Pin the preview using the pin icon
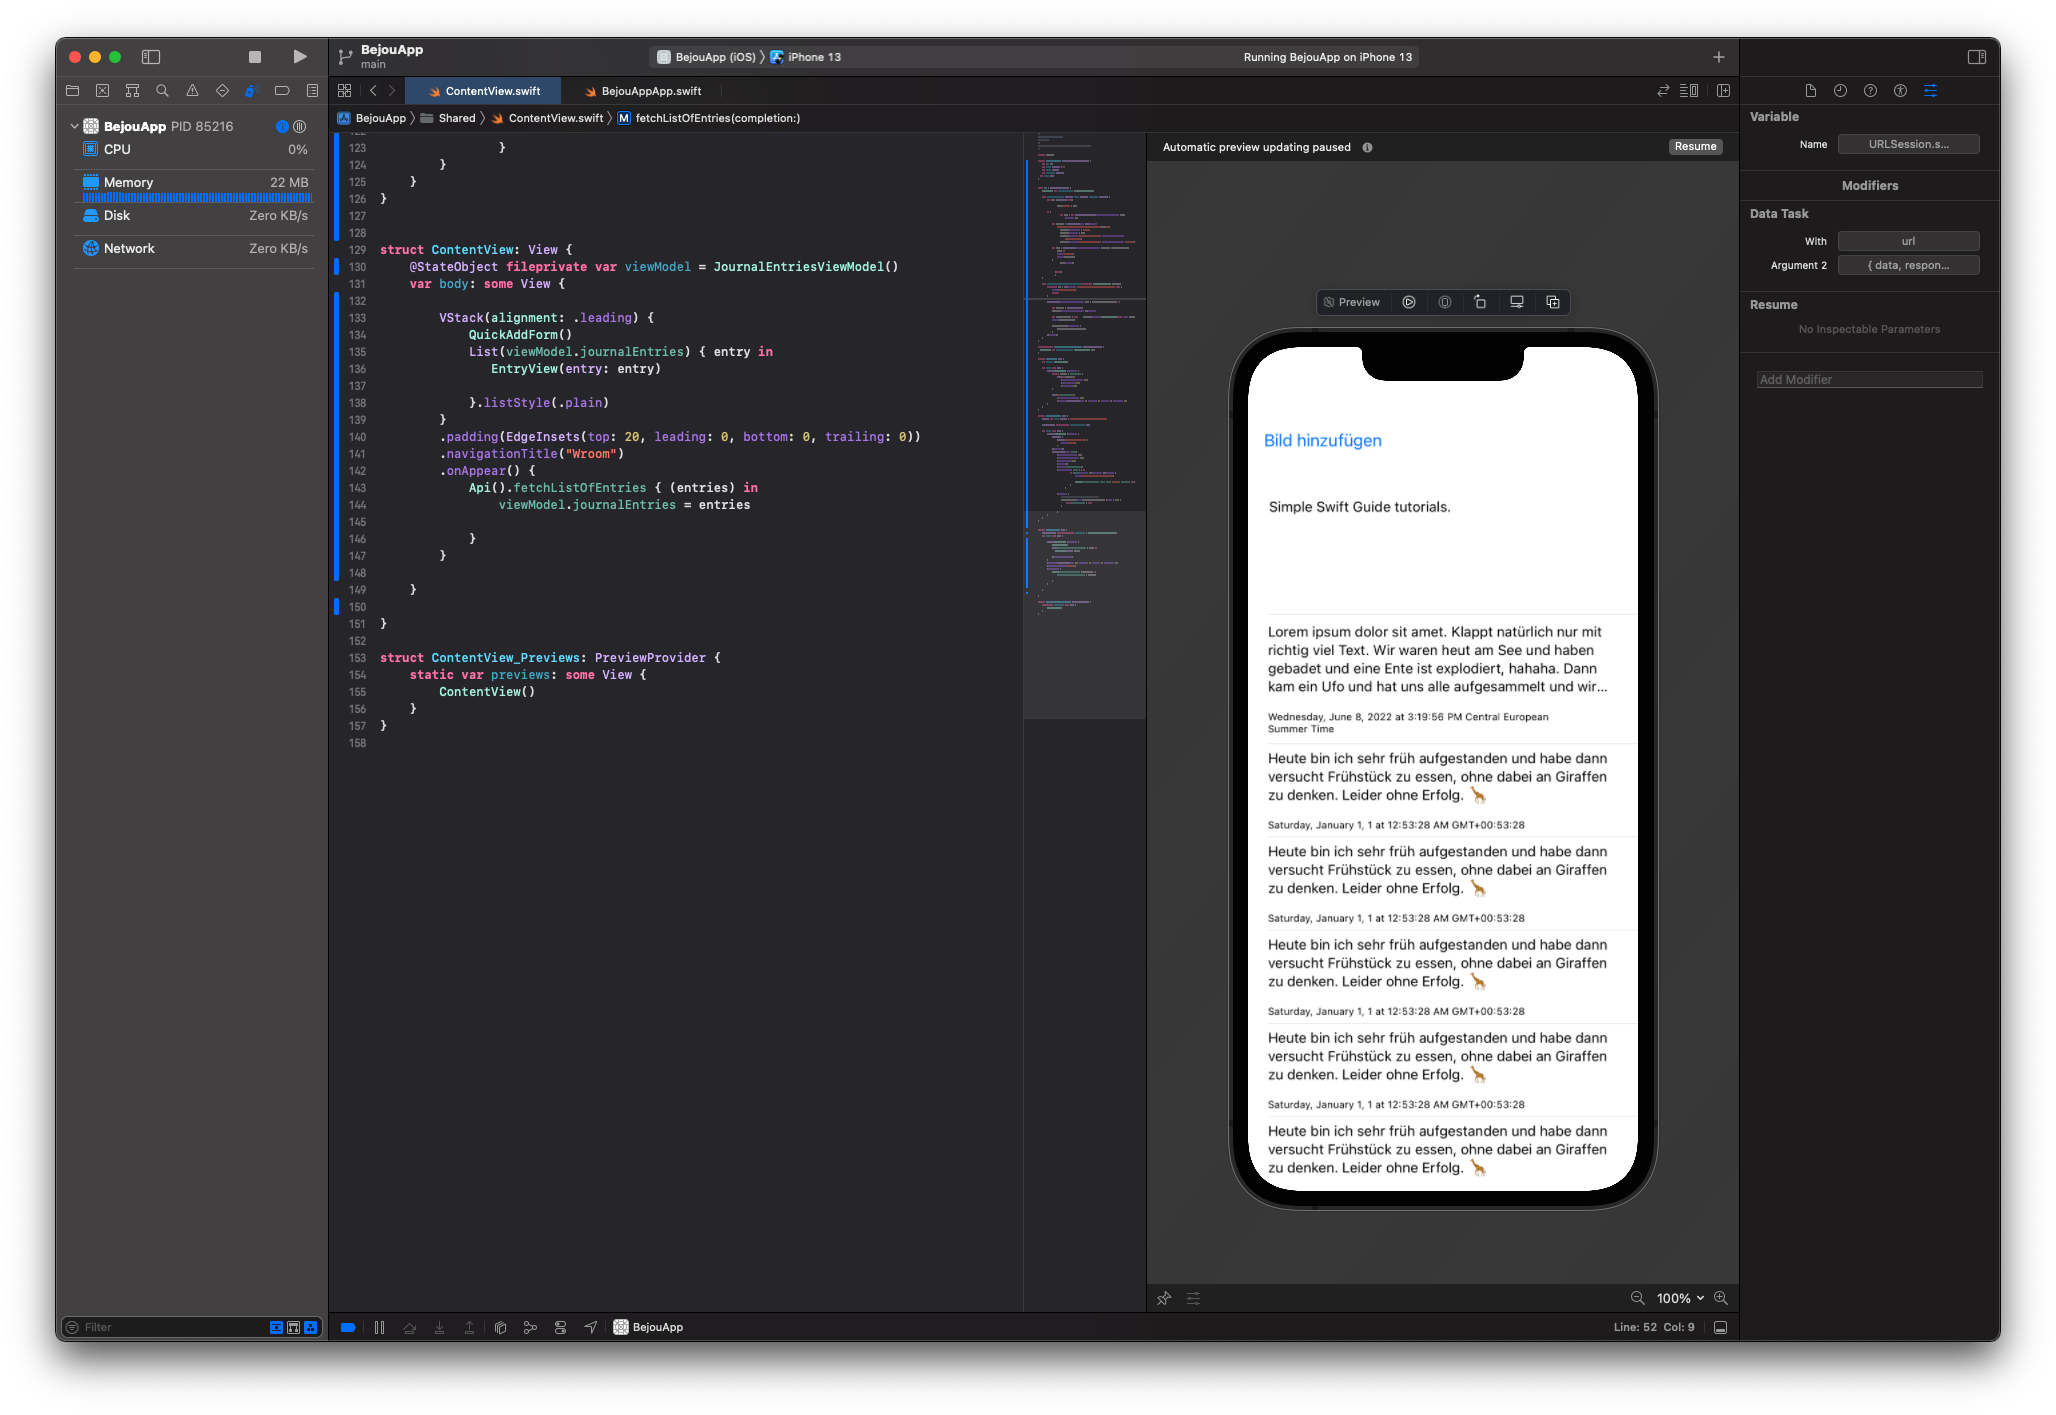Viewport: 2056px width, 1415px height. tap(1164, 1298)
